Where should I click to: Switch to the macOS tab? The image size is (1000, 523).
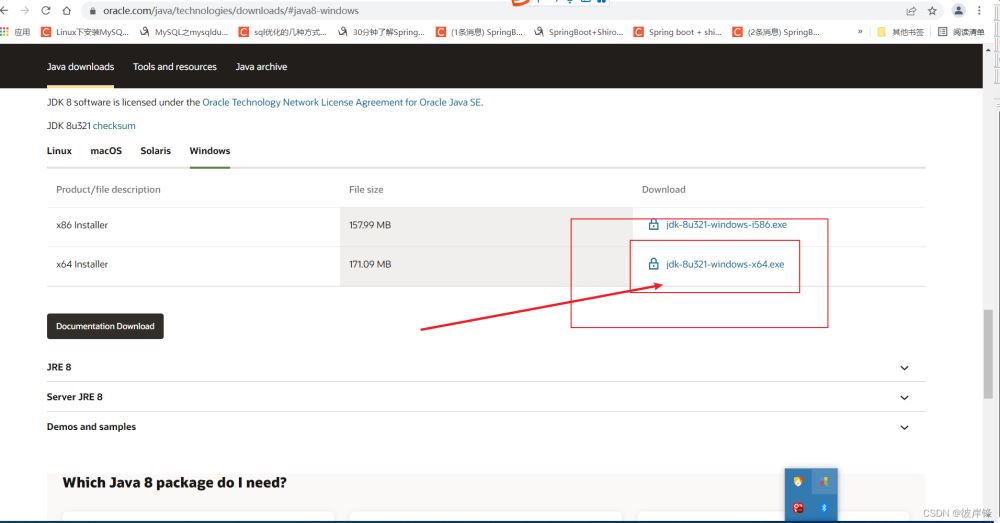click(106, 151)
